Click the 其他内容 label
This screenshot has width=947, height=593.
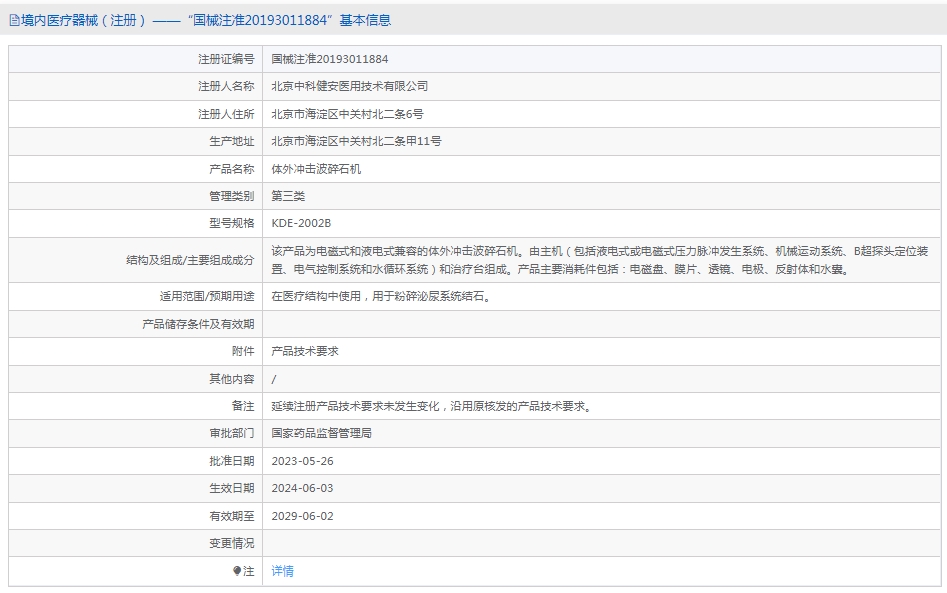[232, 379]
